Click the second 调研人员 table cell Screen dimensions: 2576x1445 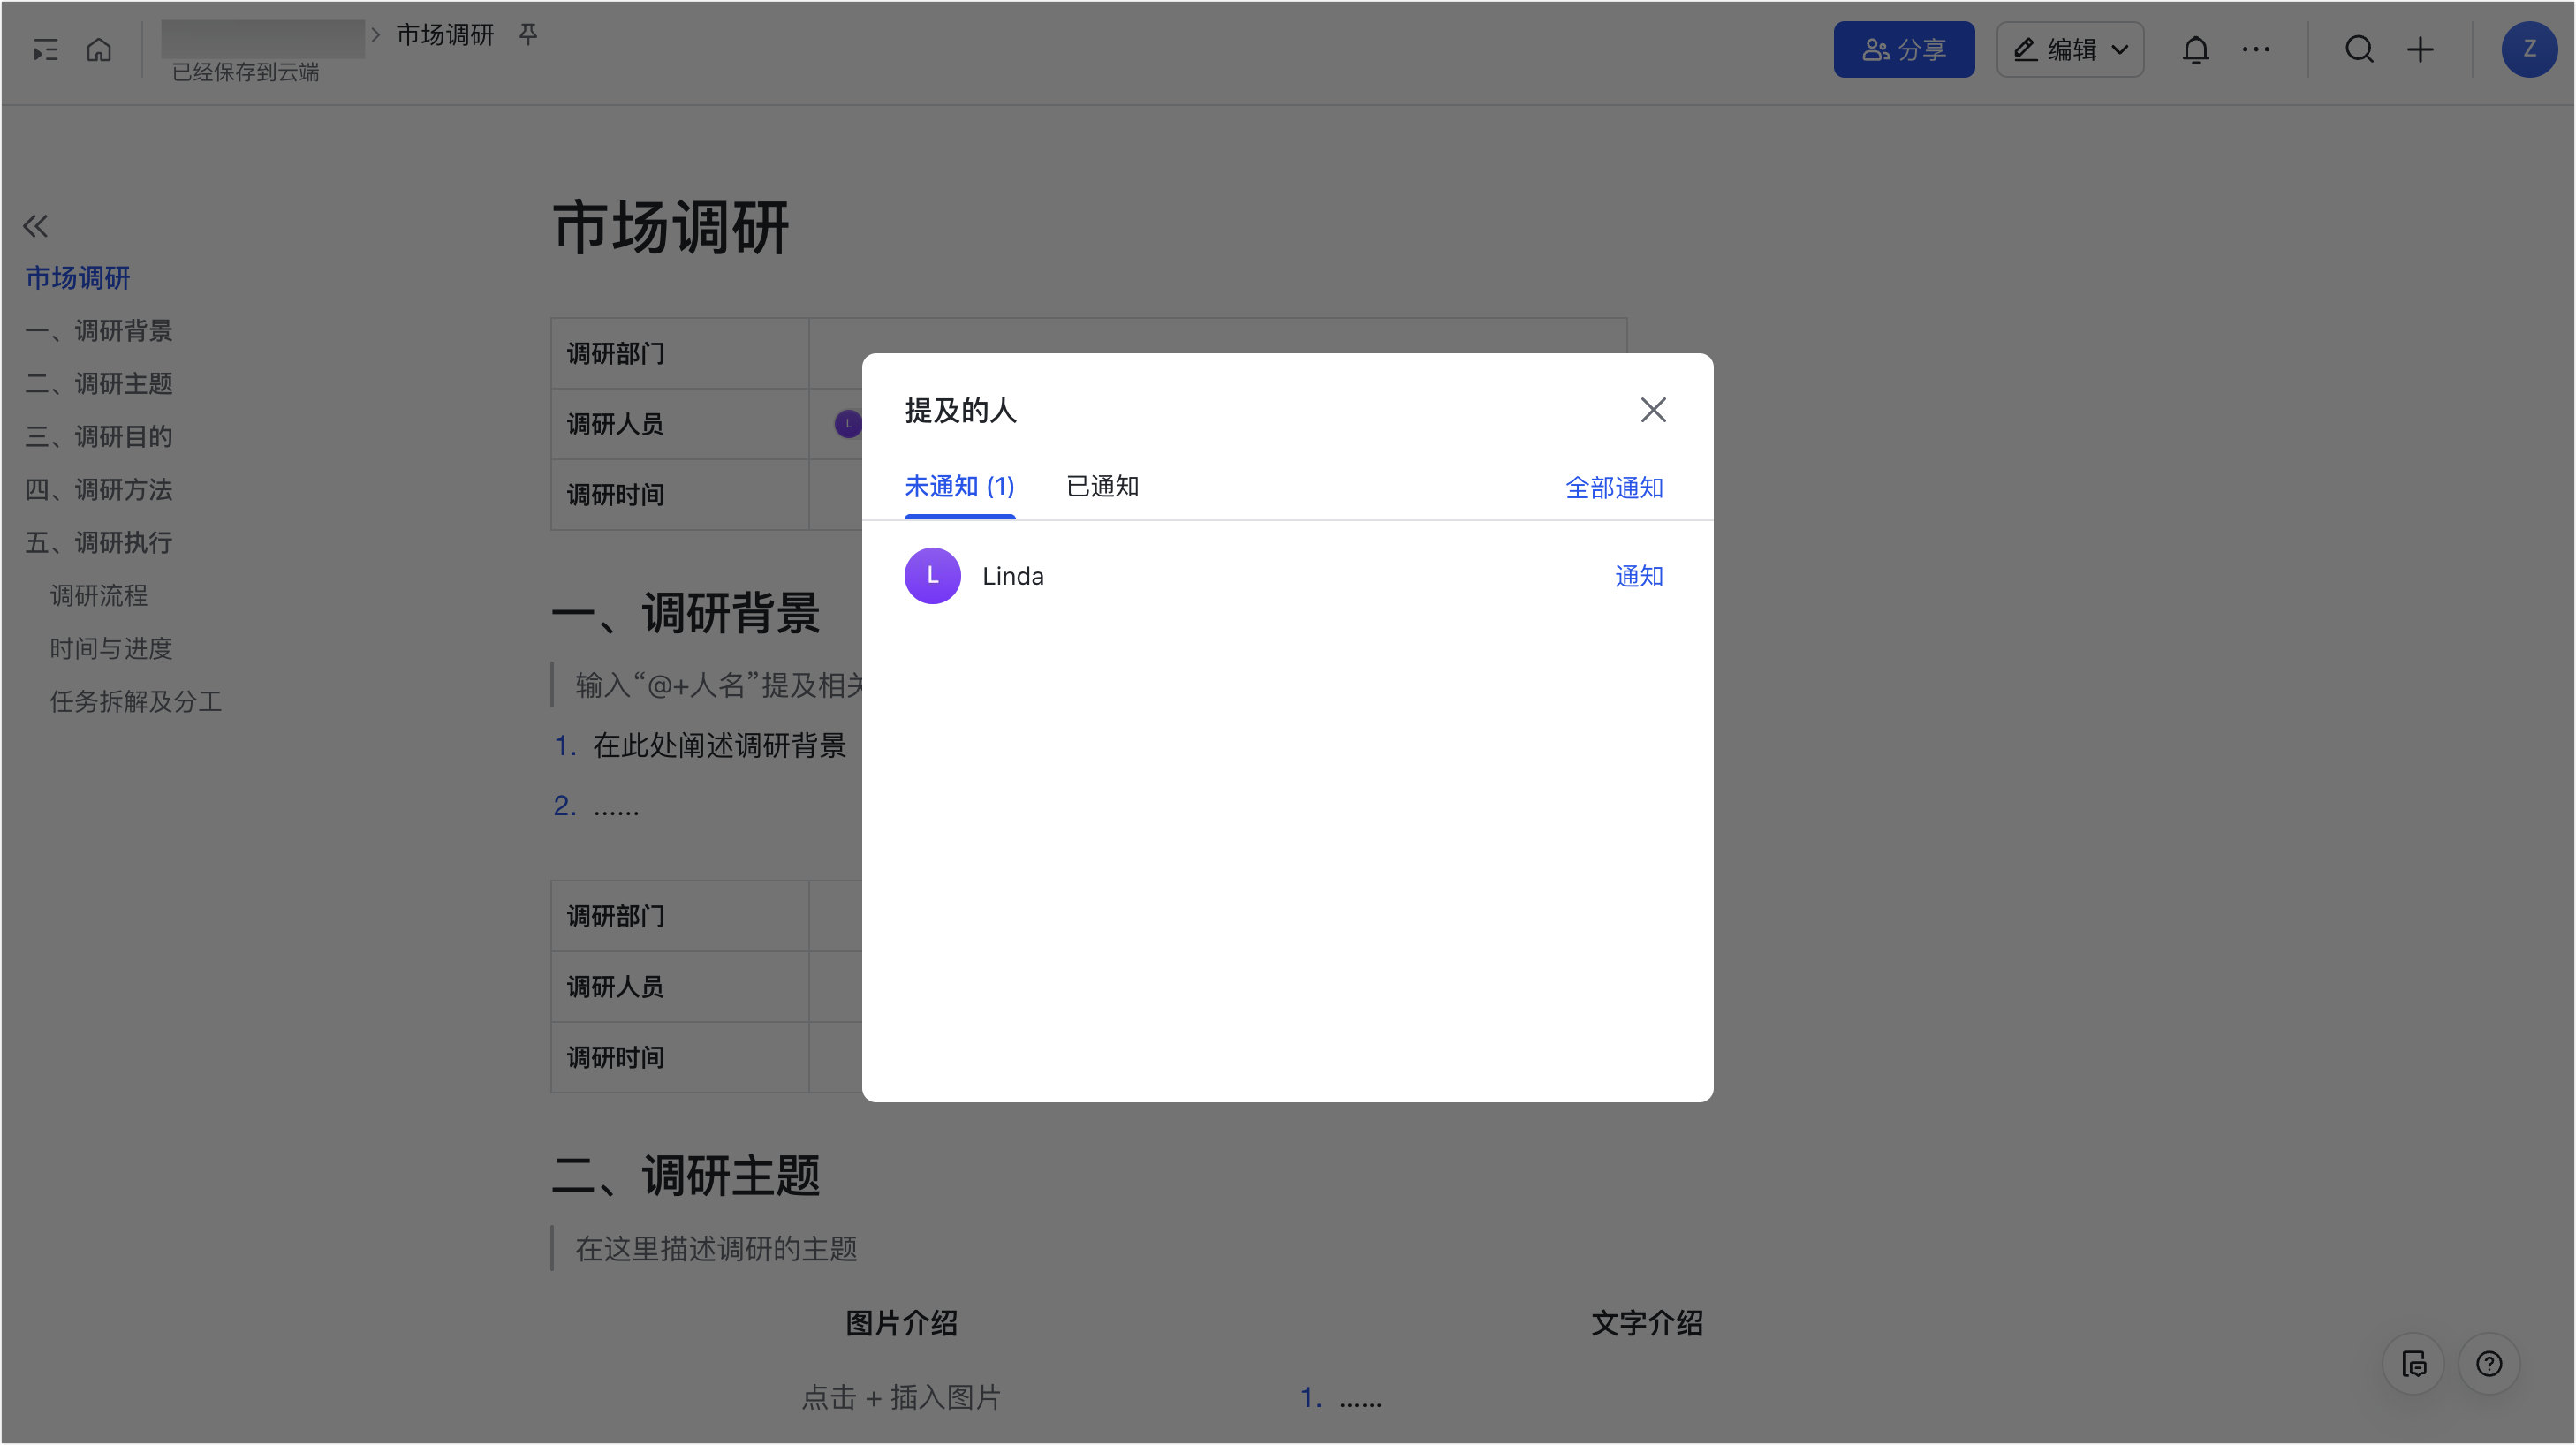point(679,987)
